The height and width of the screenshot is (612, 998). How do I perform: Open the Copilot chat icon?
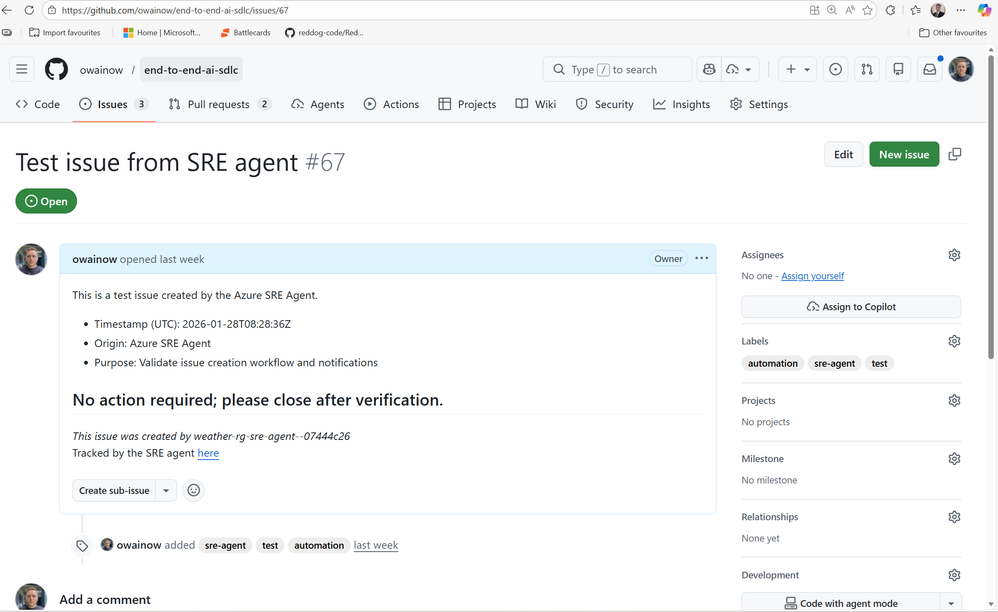[709, 69]
